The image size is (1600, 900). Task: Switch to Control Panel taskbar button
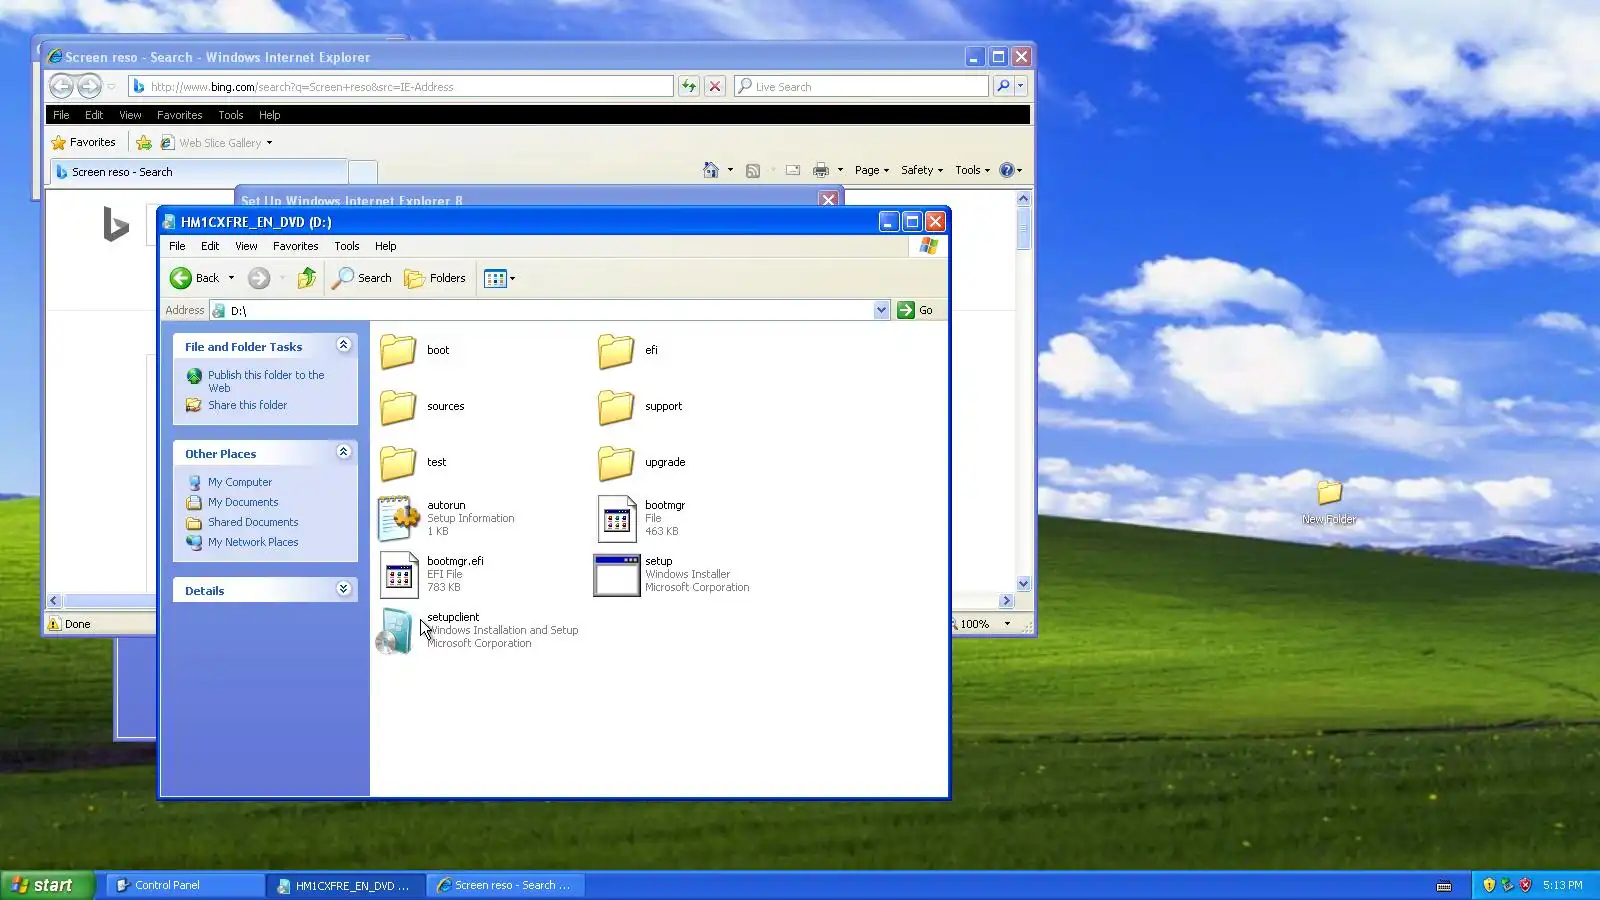184,885
